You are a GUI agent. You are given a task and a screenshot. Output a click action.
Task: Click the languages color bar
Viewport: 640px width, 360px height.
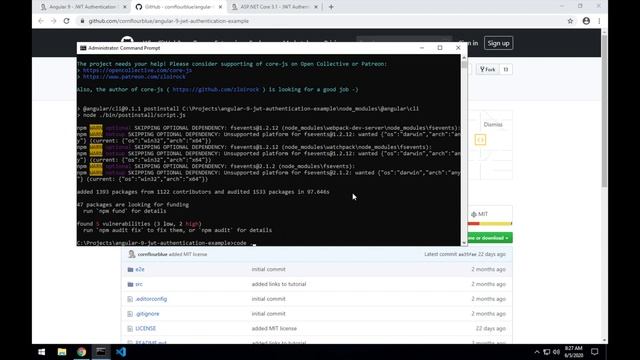[490, 224]
